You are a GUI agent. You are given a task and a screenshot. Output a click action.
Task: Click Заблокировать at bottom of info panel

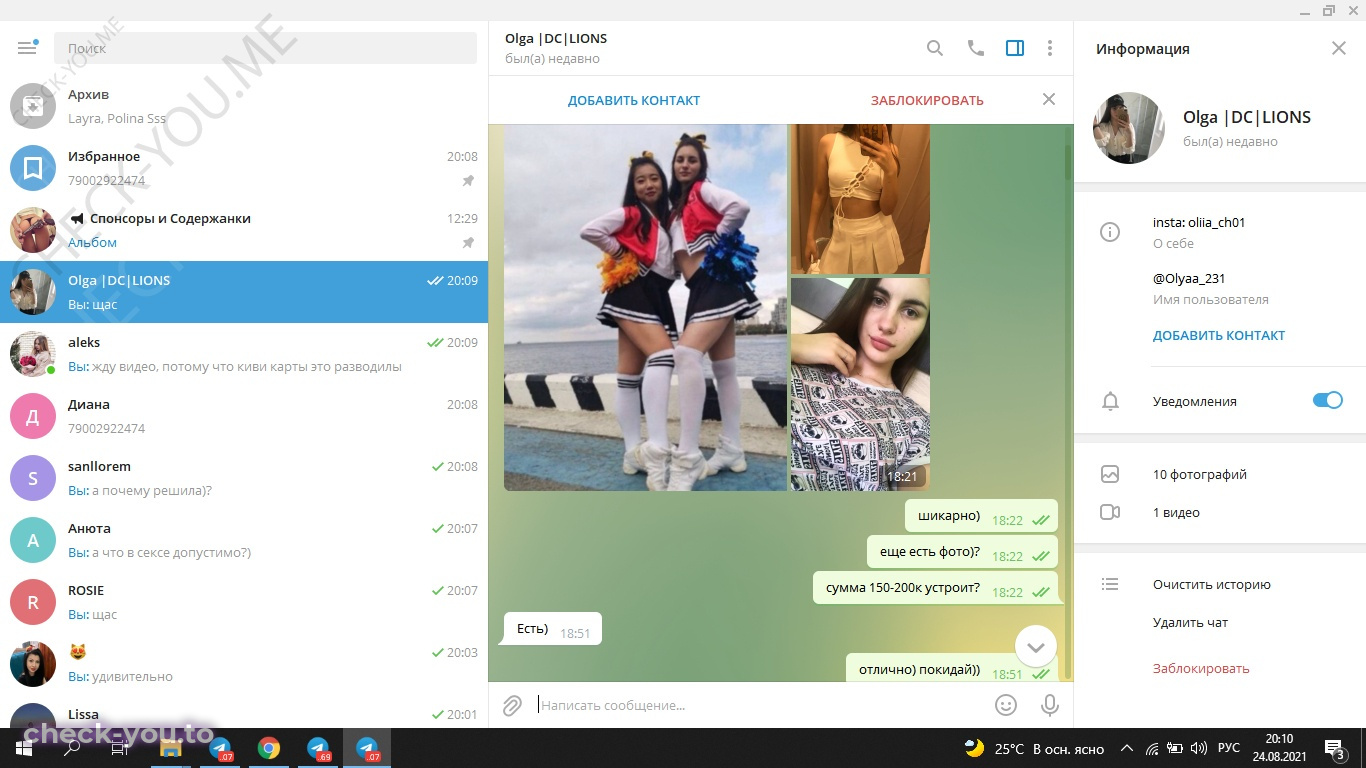click(1201, 668)
